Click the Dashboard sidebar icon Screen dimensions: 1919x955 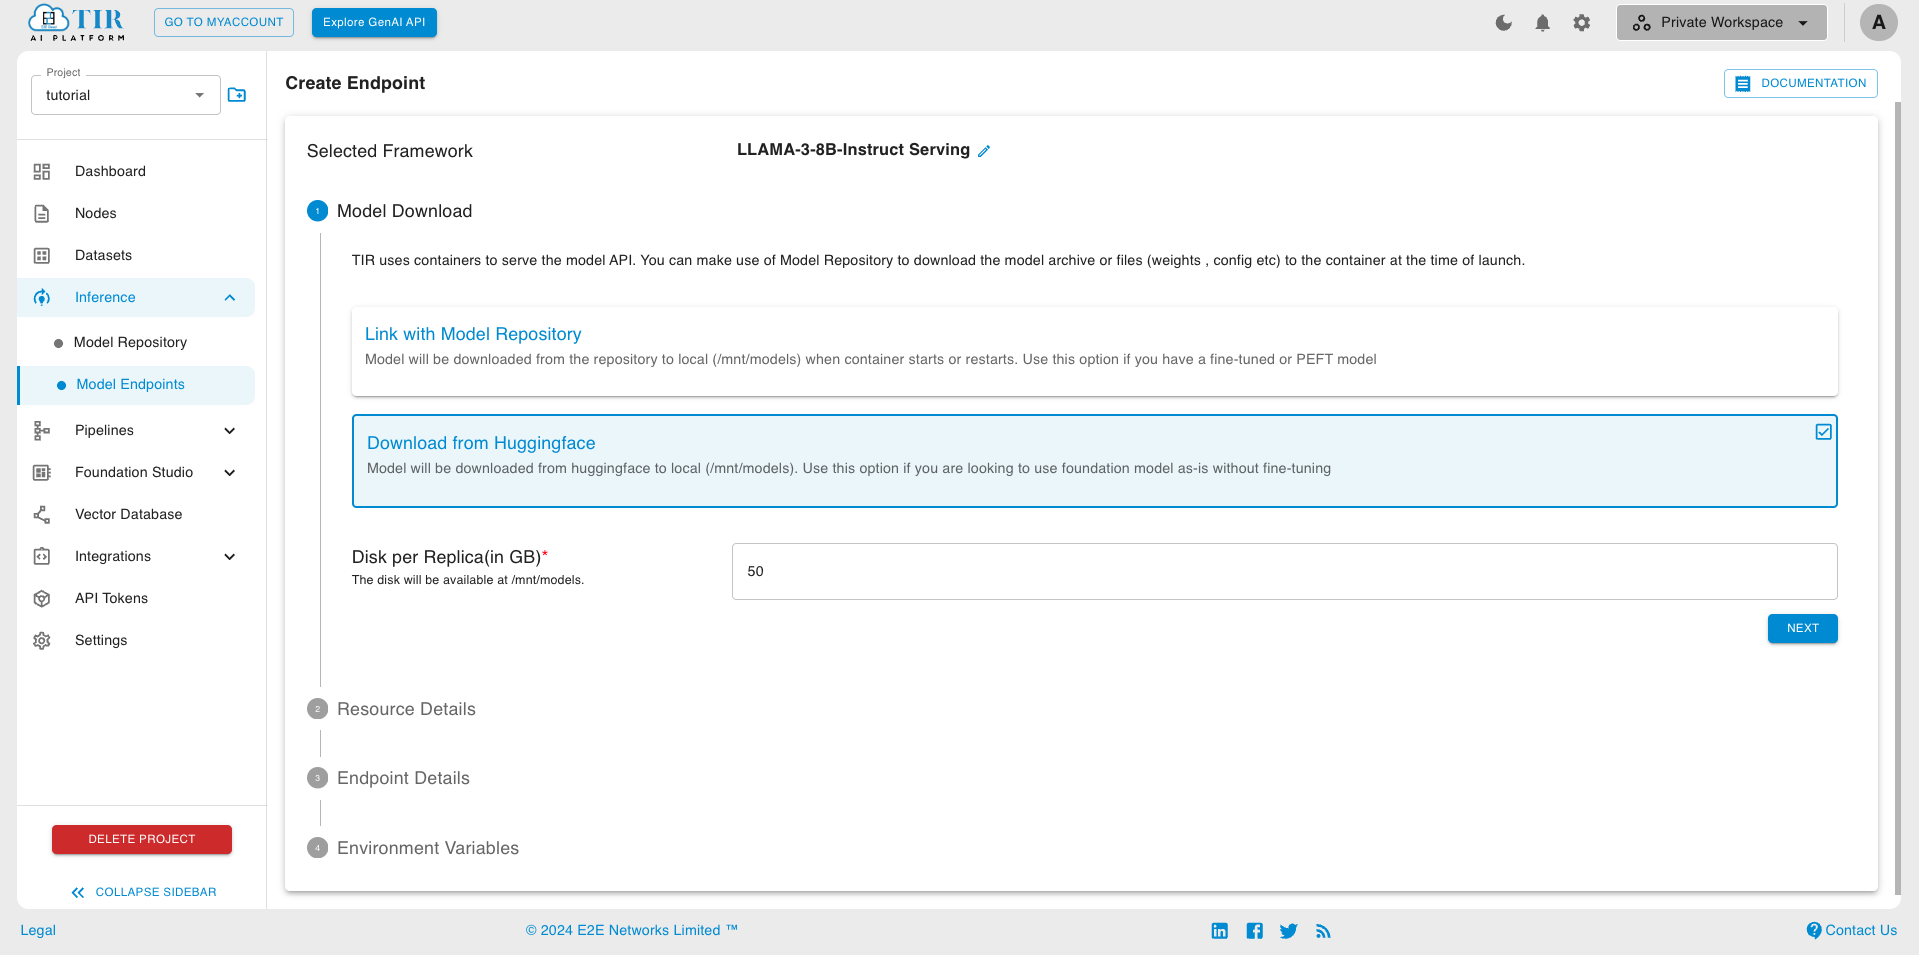click(x=42, y=172)
